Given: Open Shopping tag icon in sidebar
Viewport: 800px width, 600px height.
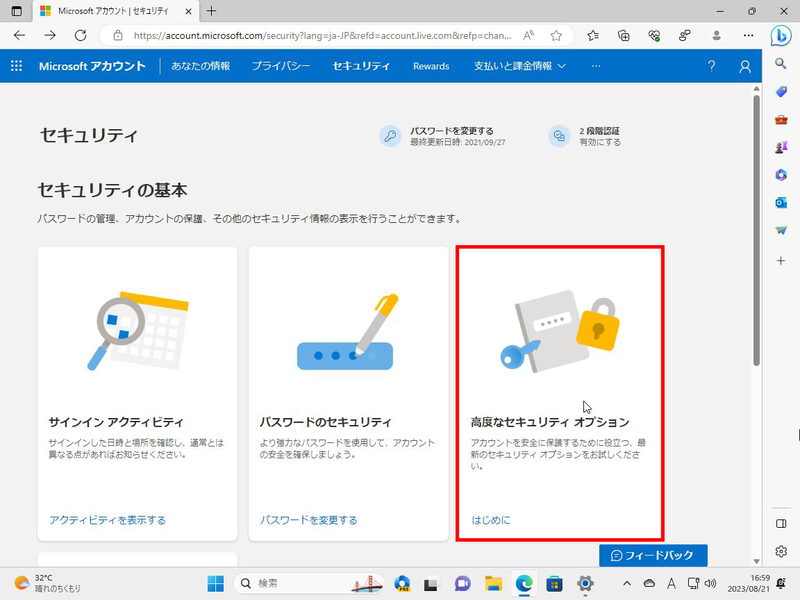Looking at the screenshot, I should coord(781,92).
